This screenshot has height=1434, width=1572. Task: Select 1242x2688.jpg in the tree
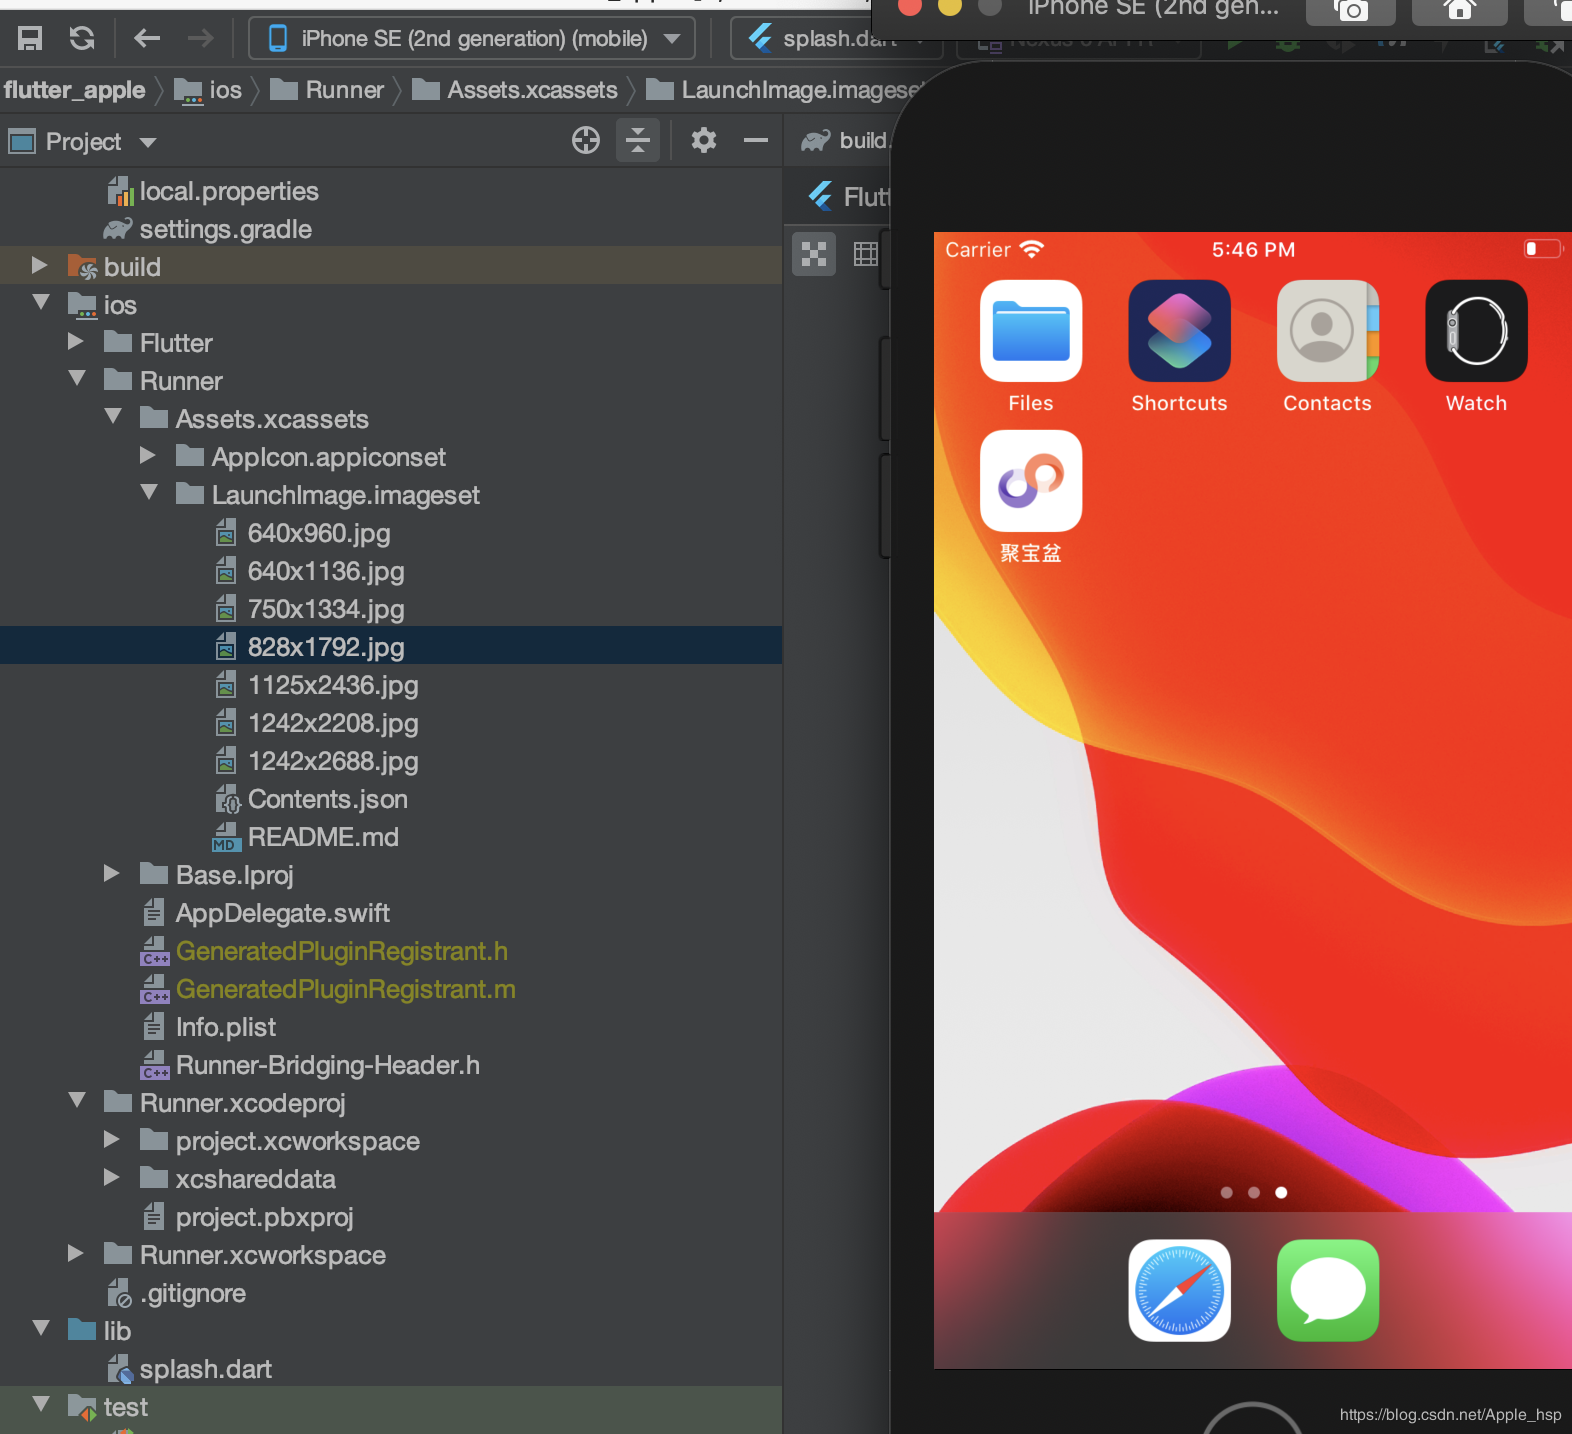coord(333,761)
